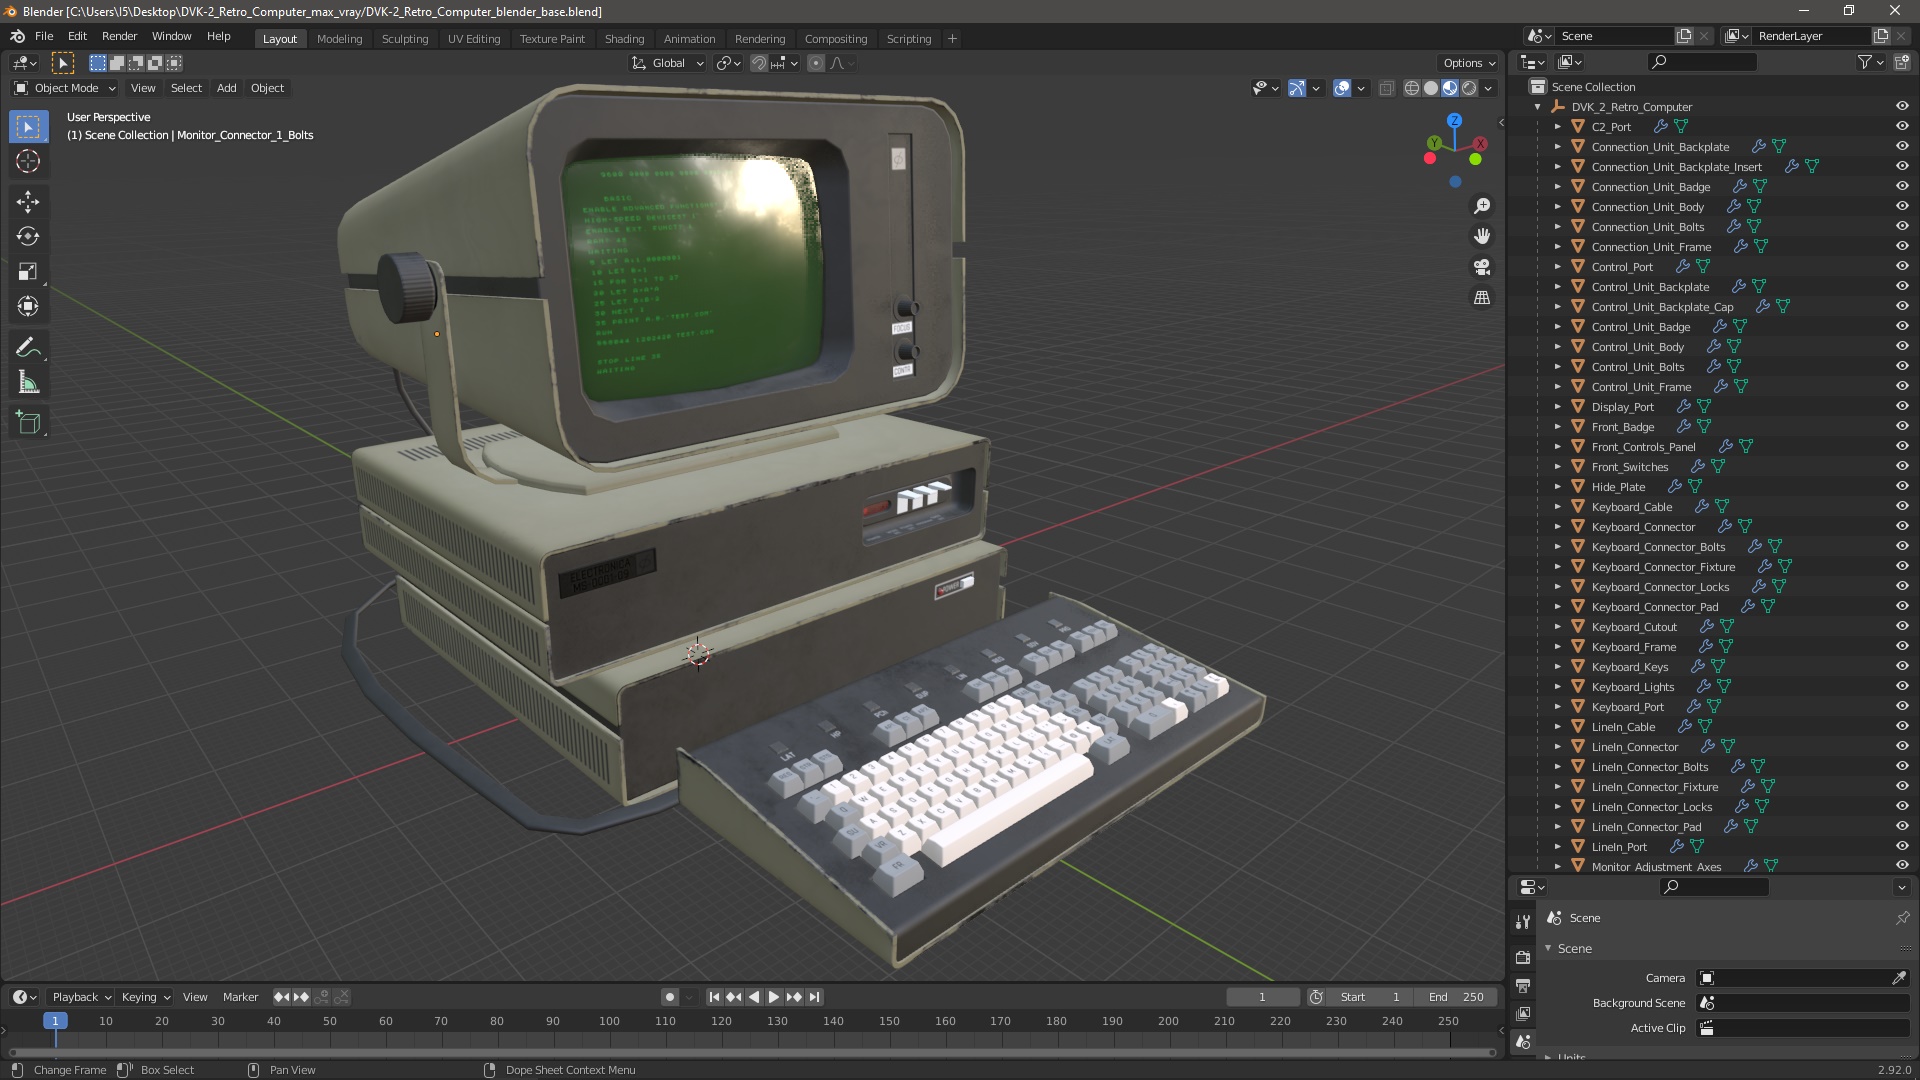Select the Rotate tool
Image resolution: width=1920 pixels, height=1080 pixels.
[x=28, y=237]
